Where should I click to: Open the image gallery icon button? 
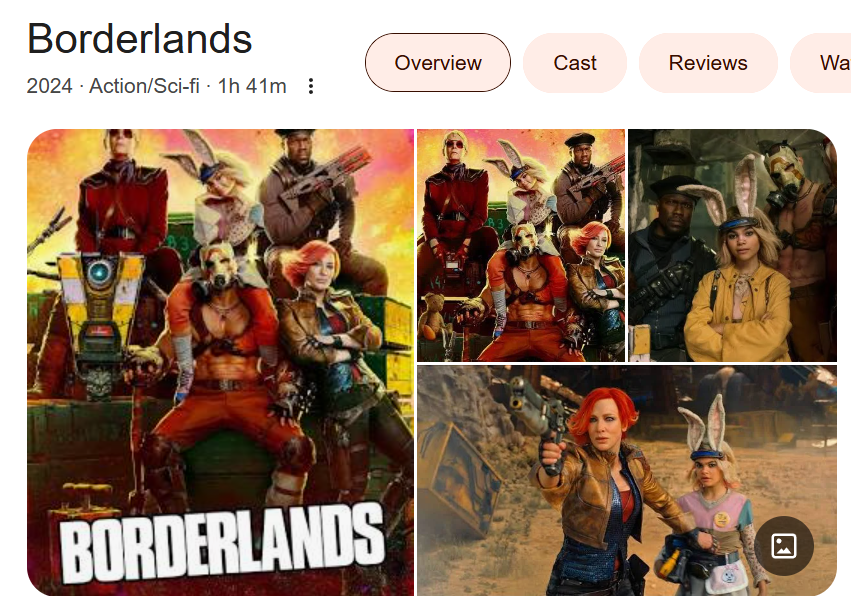[784, 546]
